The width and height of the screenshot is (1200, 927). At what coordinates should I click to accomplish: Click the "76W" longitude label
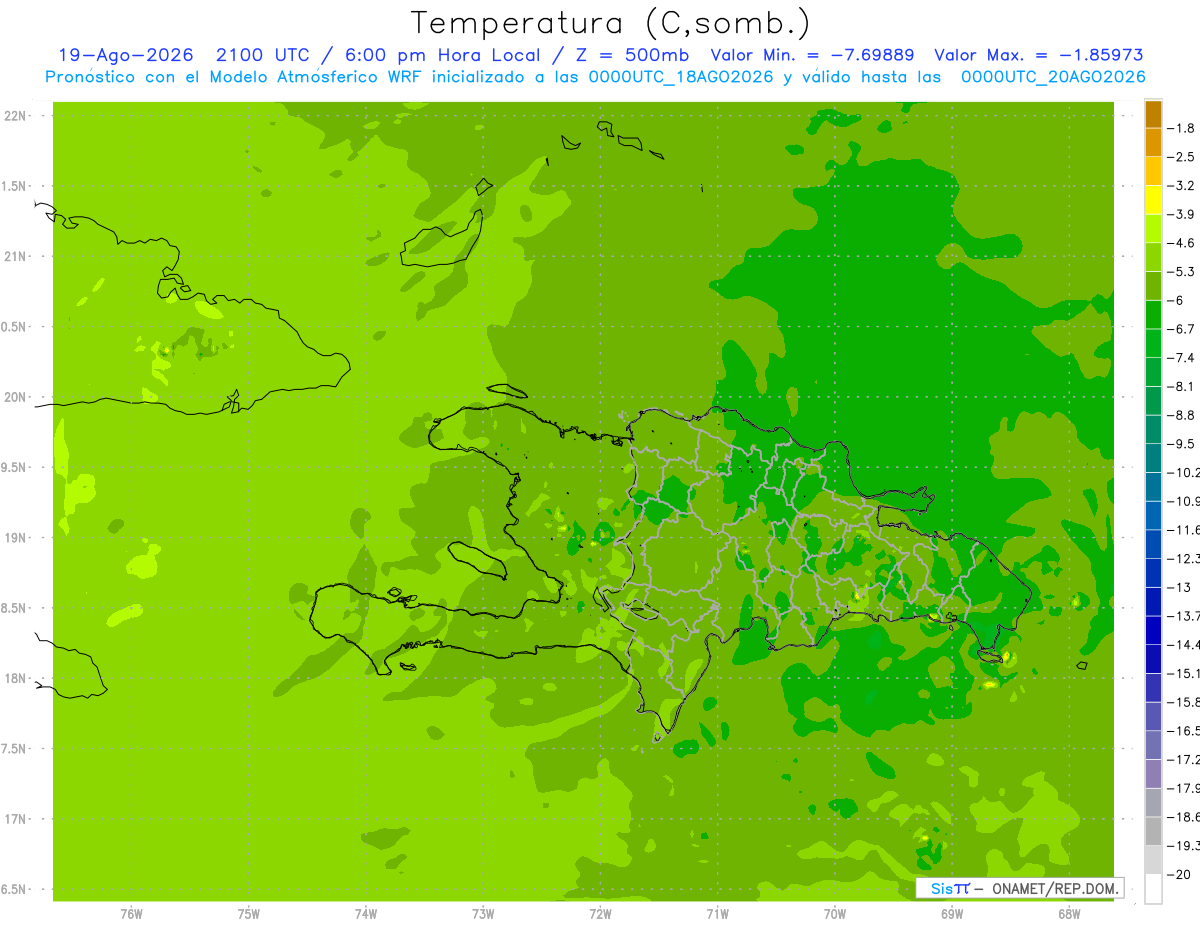[x=132, y=914]
